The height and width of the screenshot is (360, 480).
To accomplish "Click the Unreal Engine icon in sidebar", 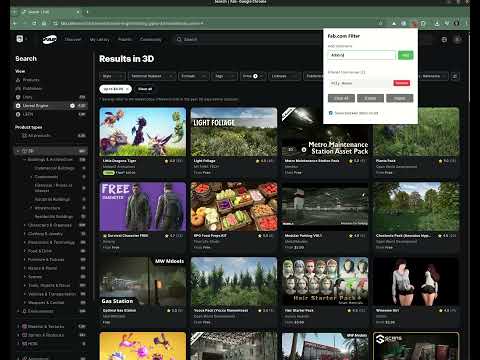I will click(x=18, y=106).
